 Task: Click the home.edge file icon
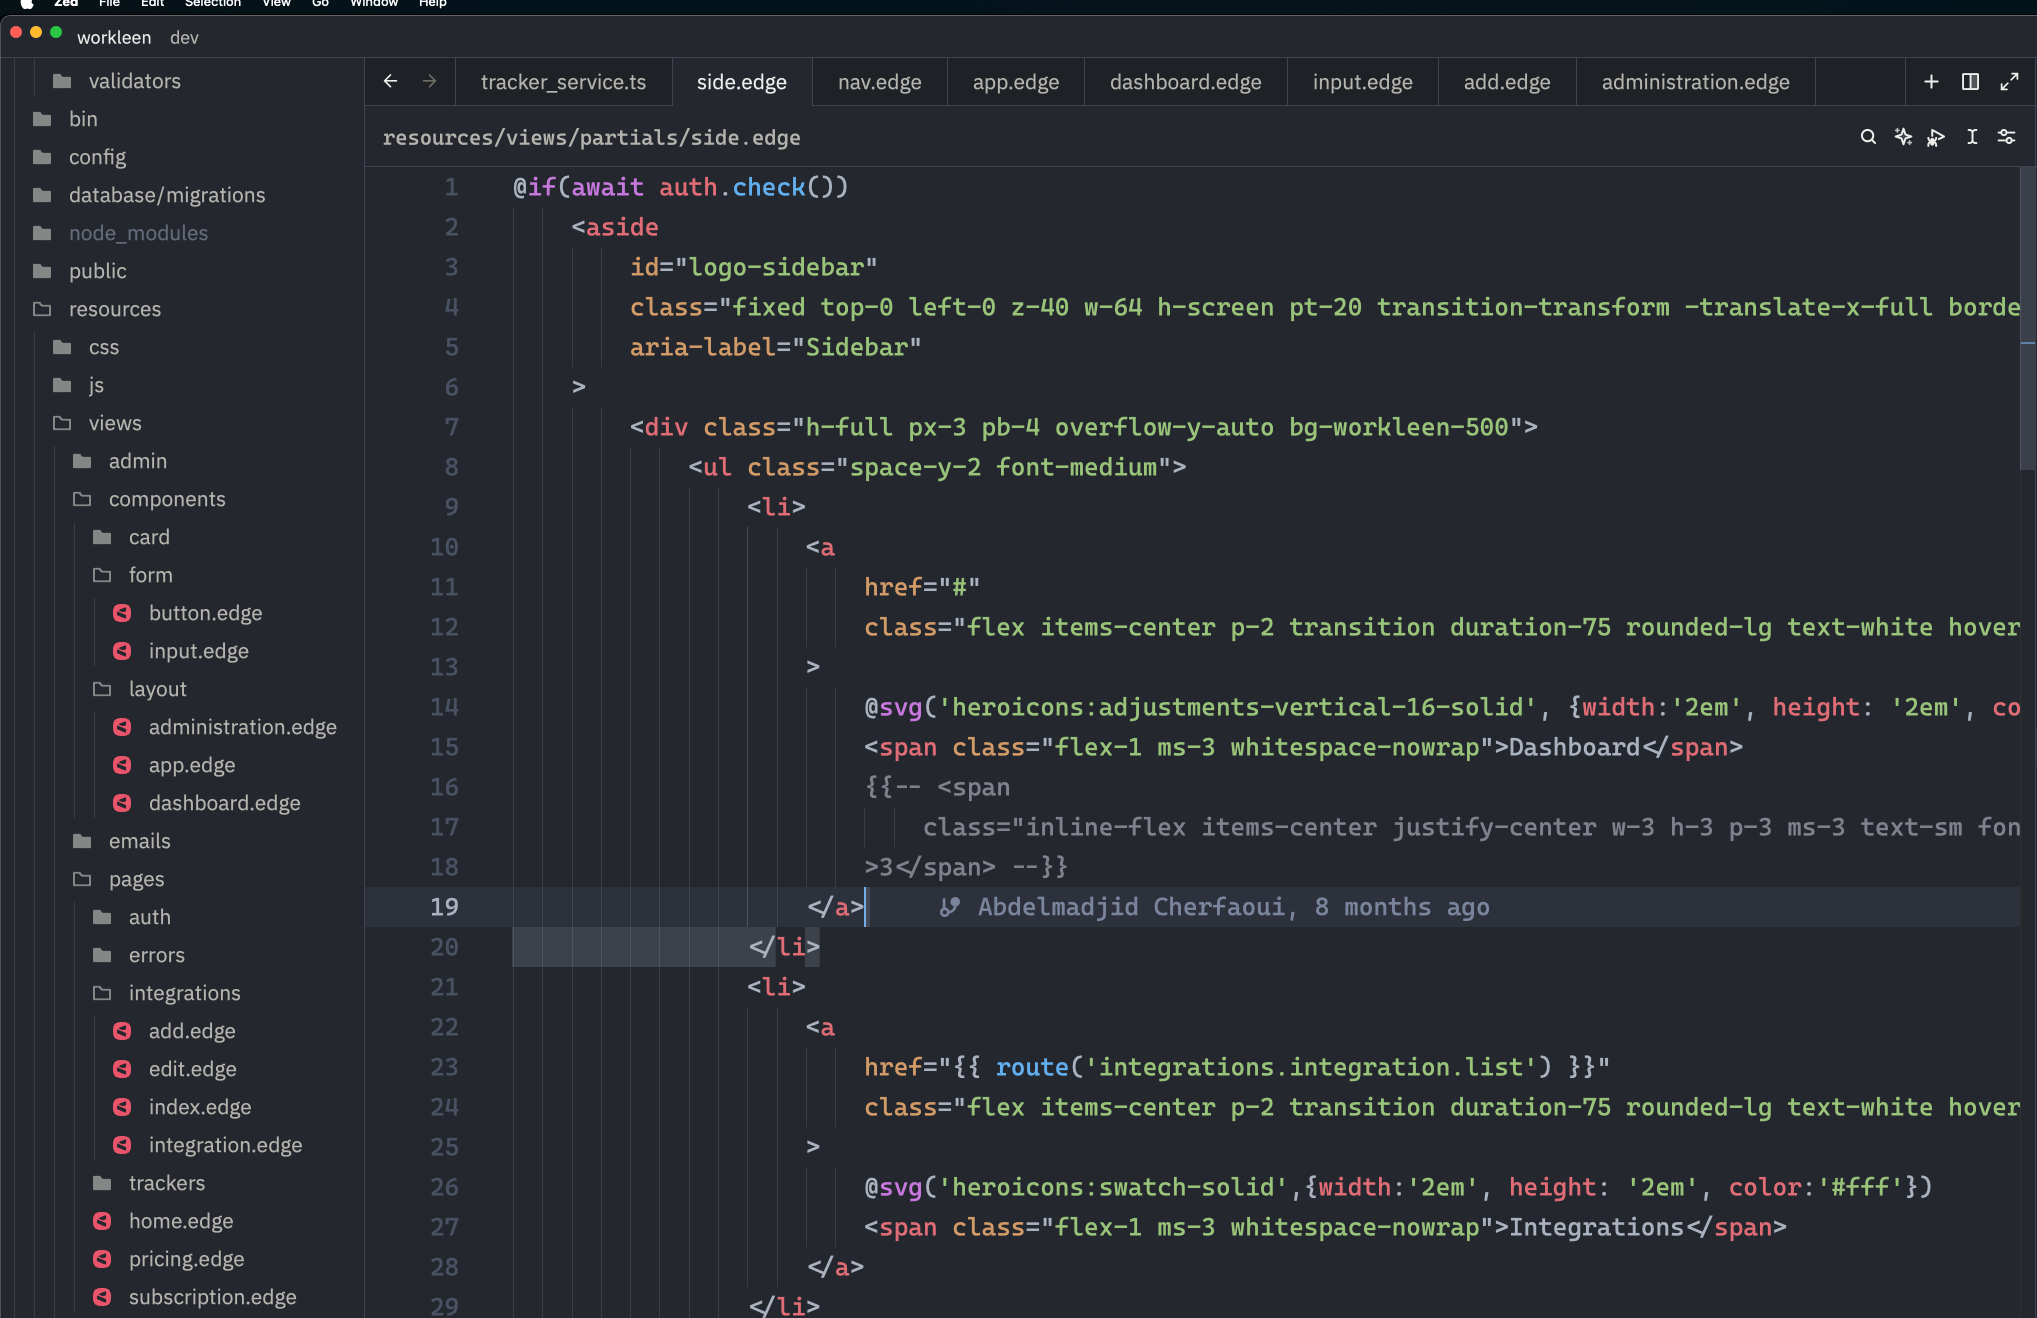pos(102,1221)
